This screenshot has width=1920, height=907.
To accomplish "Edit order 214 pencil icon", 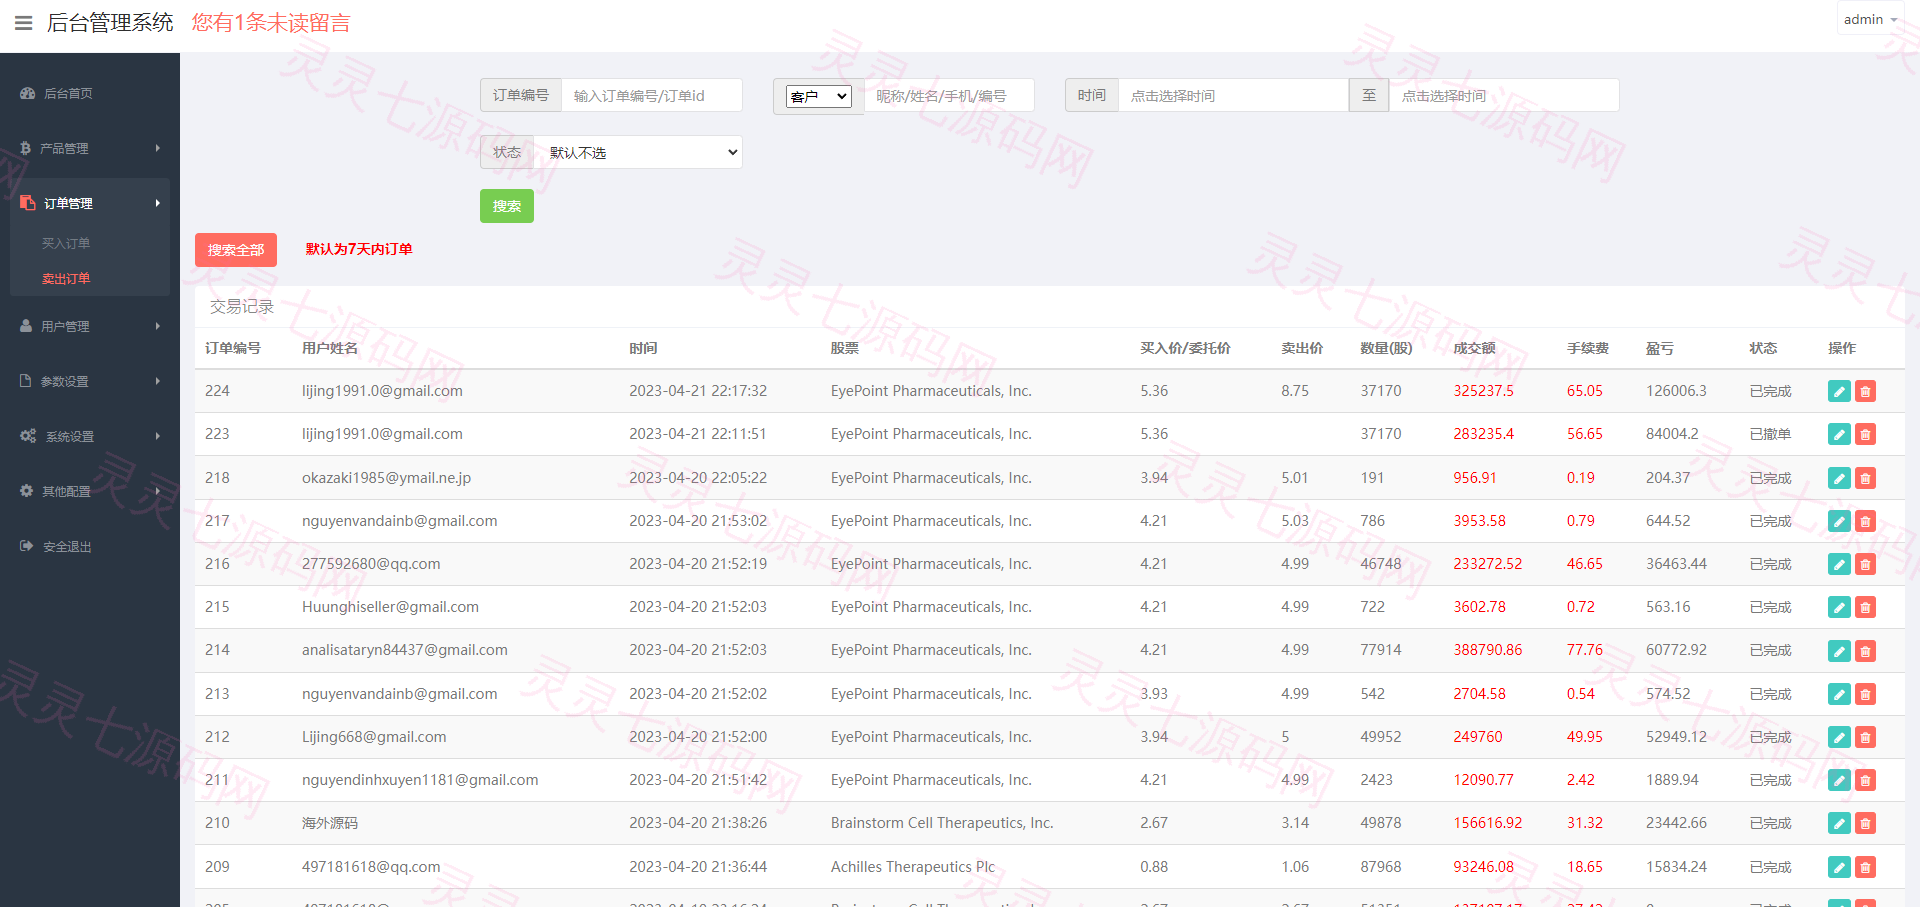I will point(1839,651).
